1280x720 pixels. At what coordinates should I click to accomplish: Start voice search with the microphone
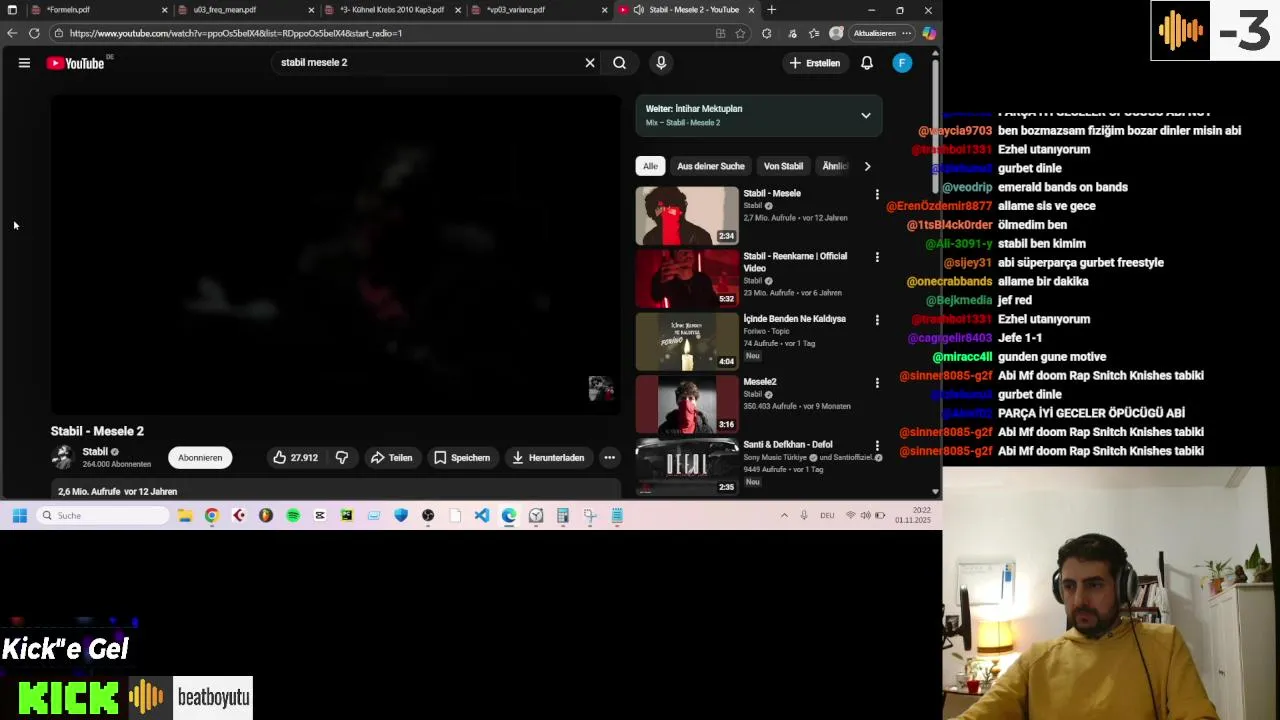point(661,63)
